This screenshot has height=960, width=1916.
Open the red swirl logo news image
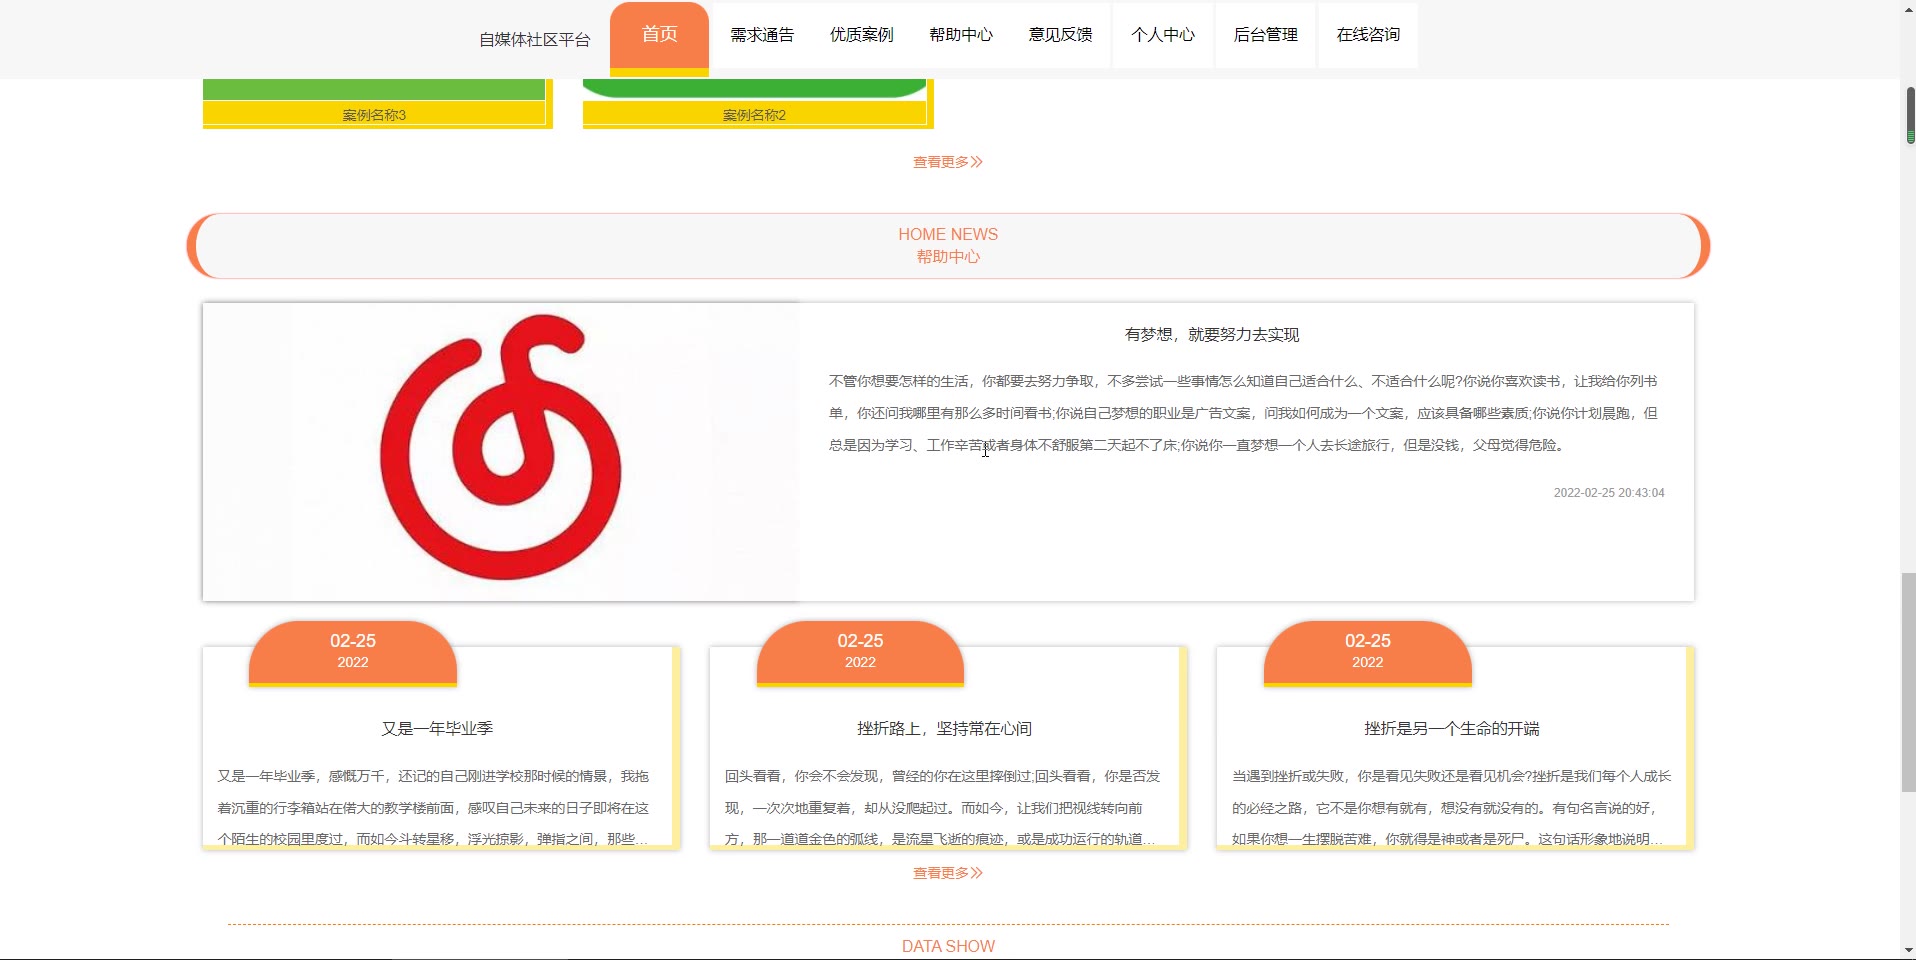click(500, 452)
